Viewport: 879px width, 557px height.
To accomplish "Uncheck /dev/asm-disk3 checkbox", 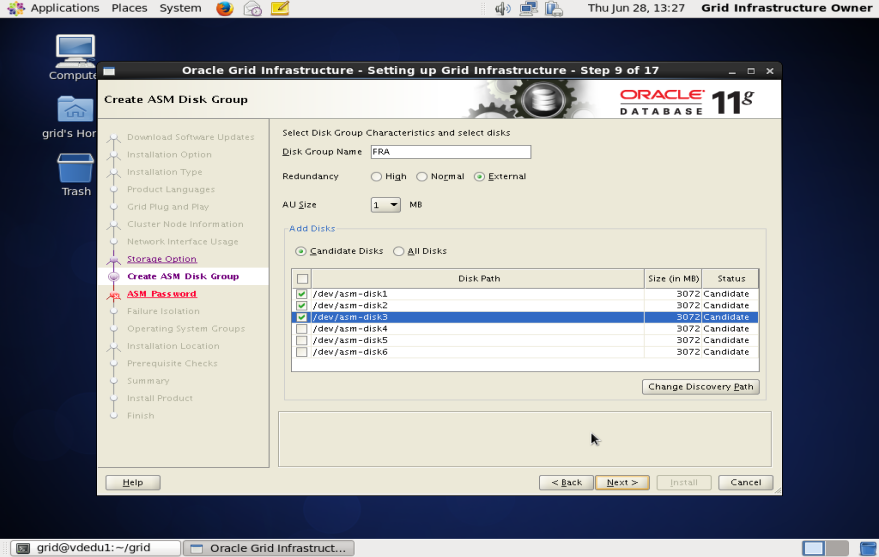I will click(302, 317).
